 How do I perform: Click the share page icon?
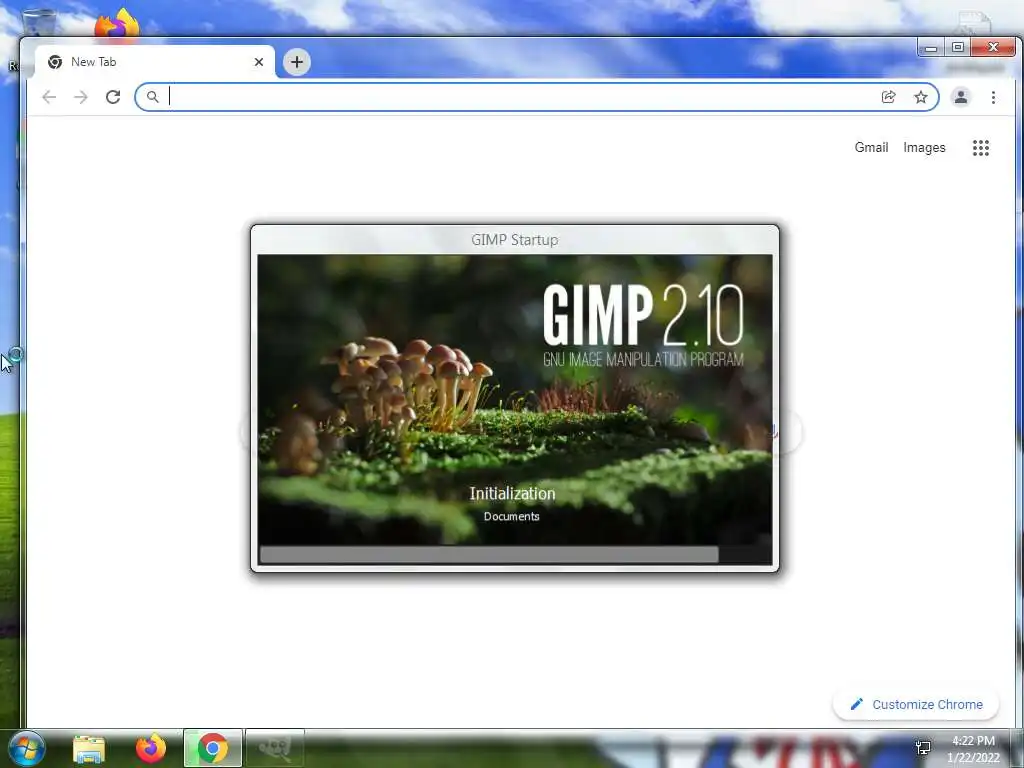[888, 97]
